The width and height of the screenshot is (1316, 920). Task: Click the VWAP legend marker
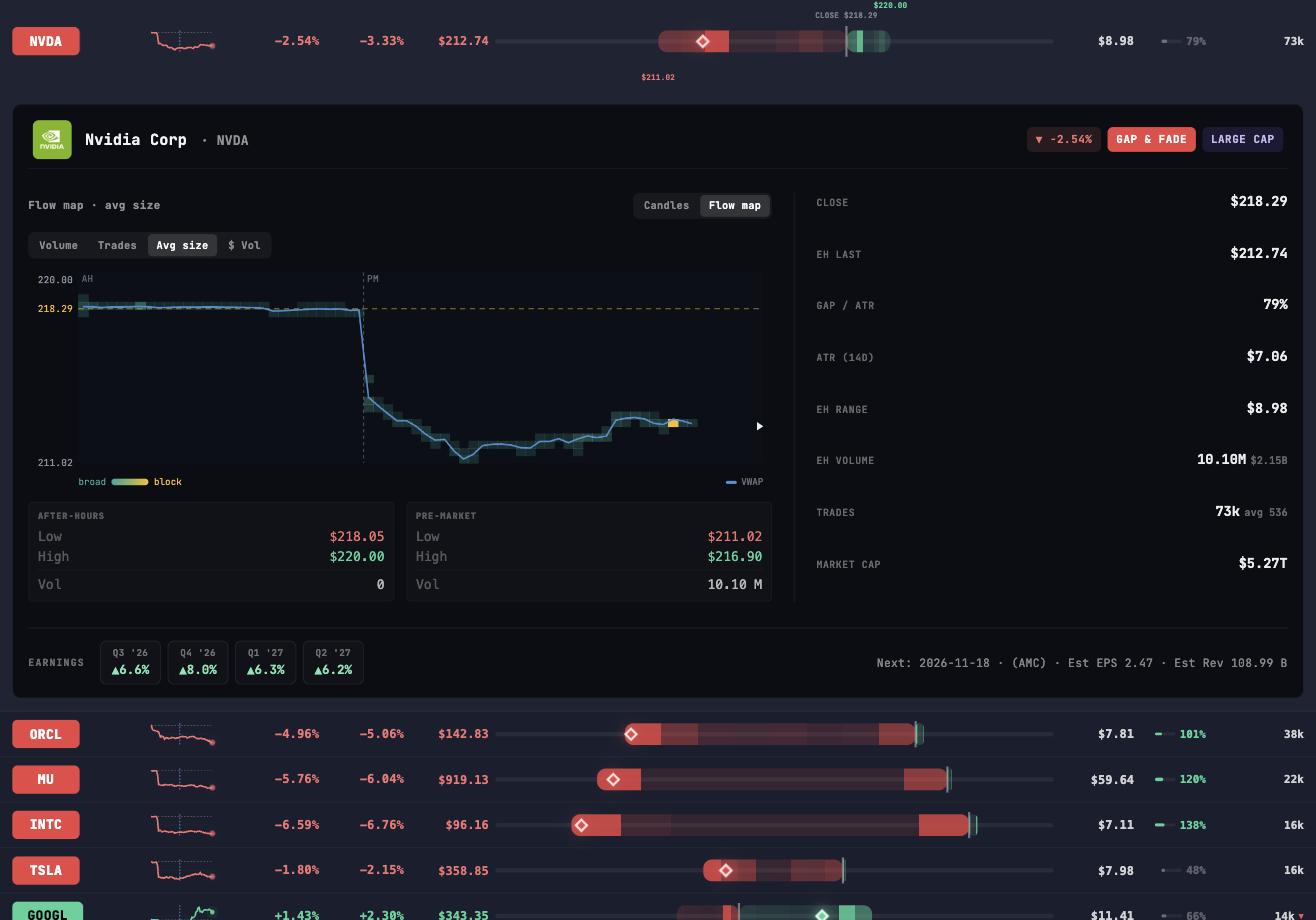[731, 482]
